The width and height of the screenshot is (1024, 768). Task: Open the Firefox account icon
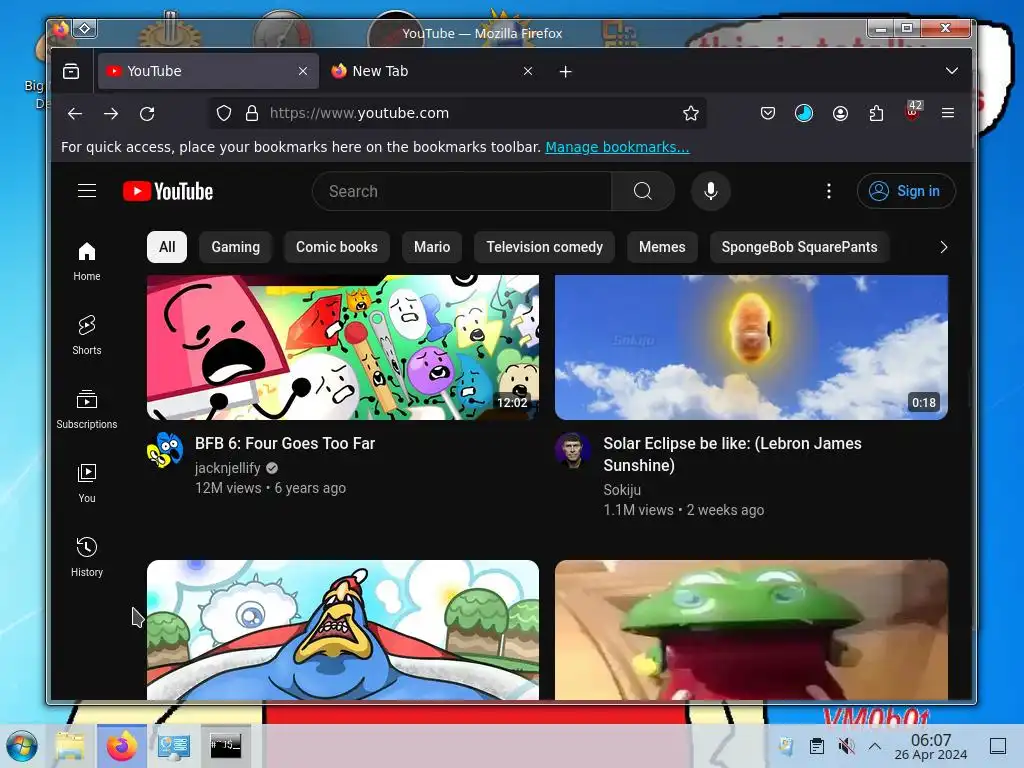click(x=840, y=114)
